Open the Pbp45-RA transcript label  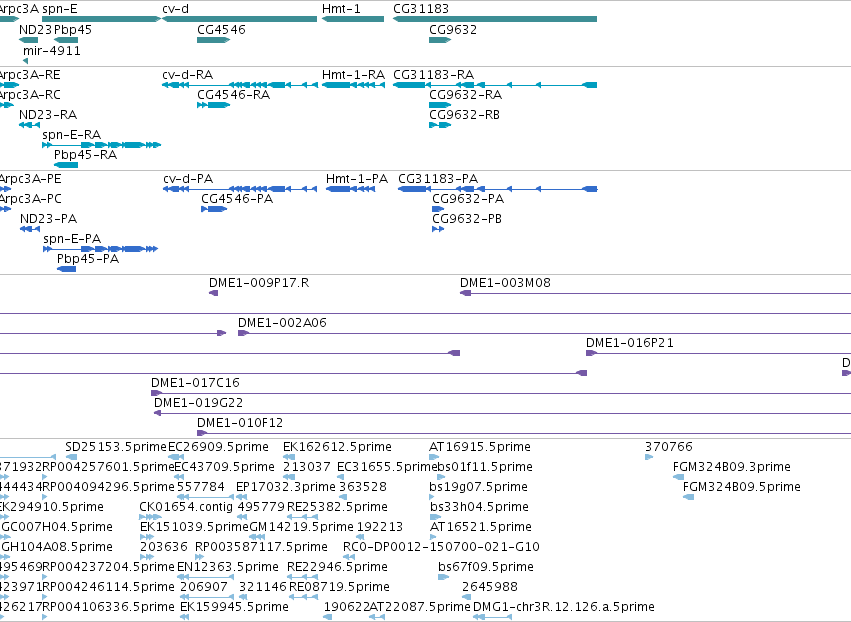85,155
